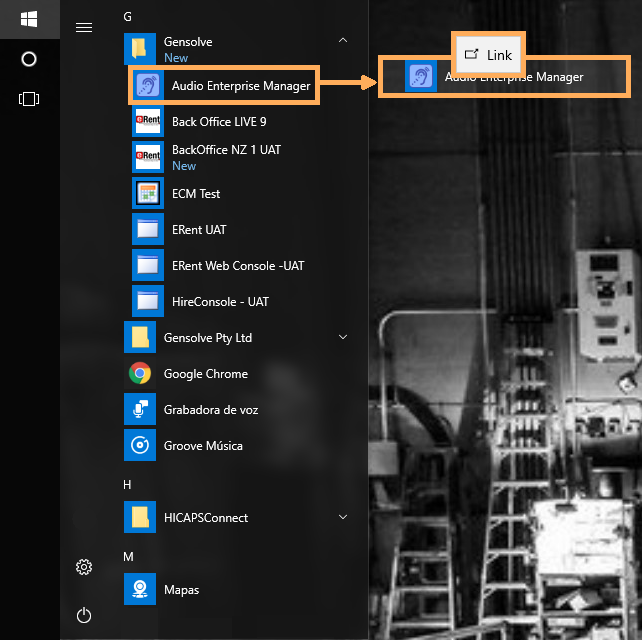Click the Power button icon

click(84, 614)
